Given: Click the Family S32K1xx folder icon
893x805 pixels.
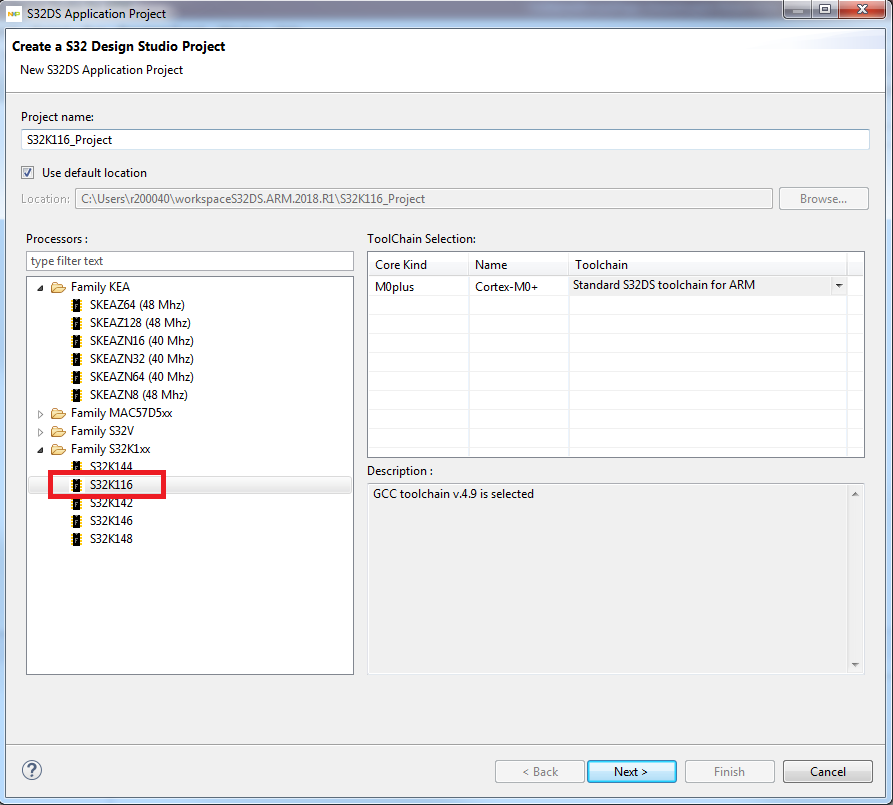Looking at the screenshot, I should (58, 450).
